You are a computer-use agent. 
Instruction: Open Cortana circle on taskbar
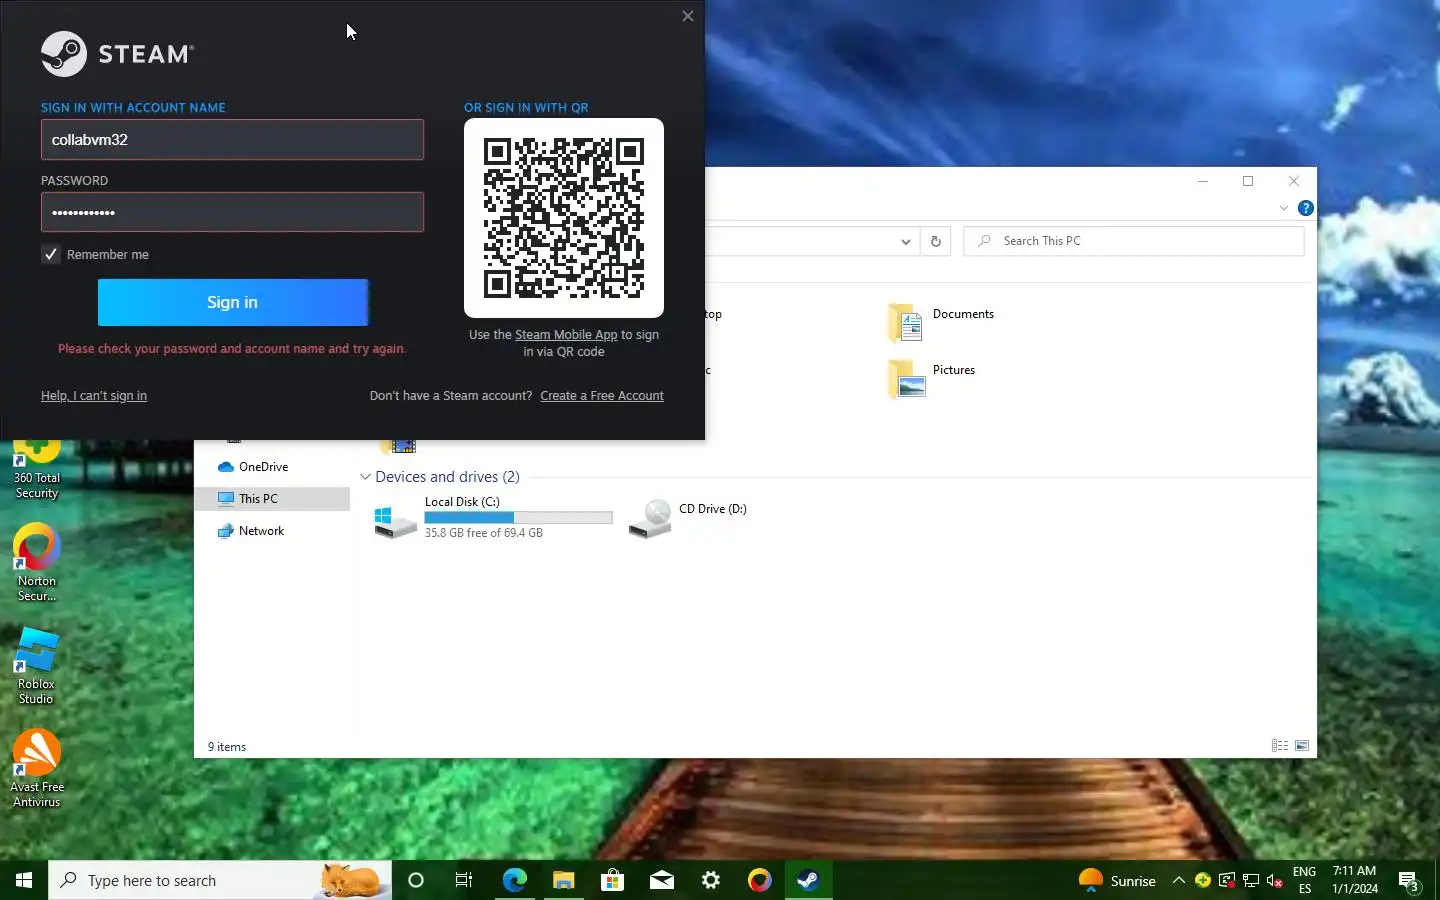(x=416, y=880)
